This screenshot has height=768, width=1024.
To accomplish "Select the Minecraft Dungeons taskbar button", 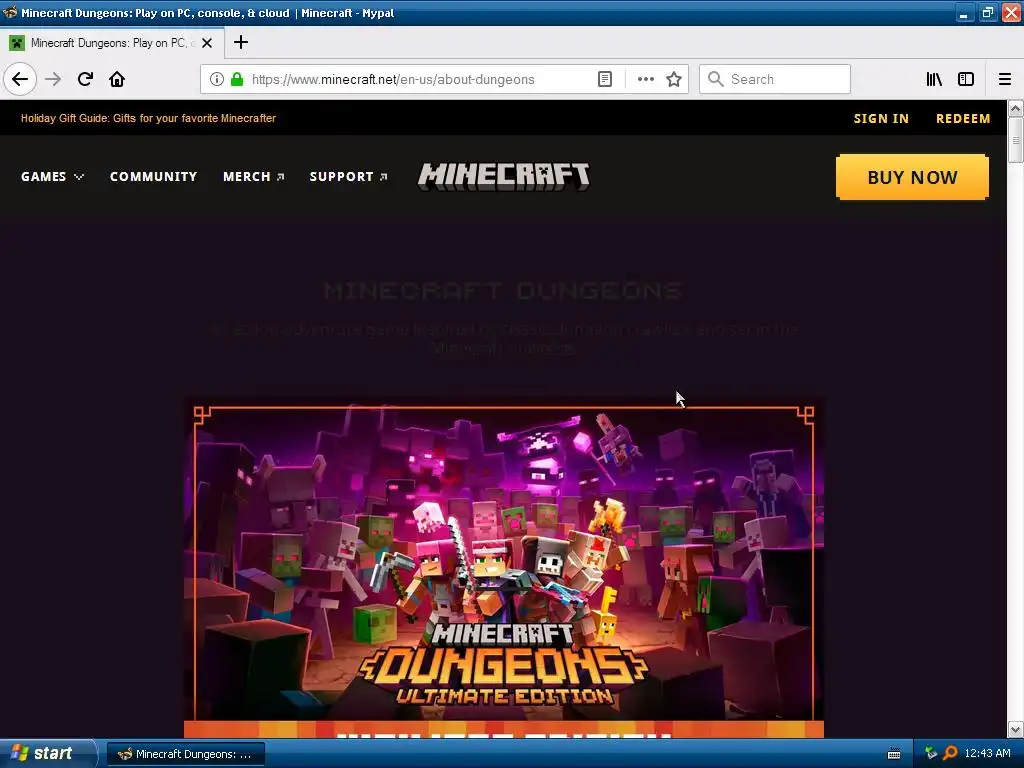I will (x=185, y=754).
